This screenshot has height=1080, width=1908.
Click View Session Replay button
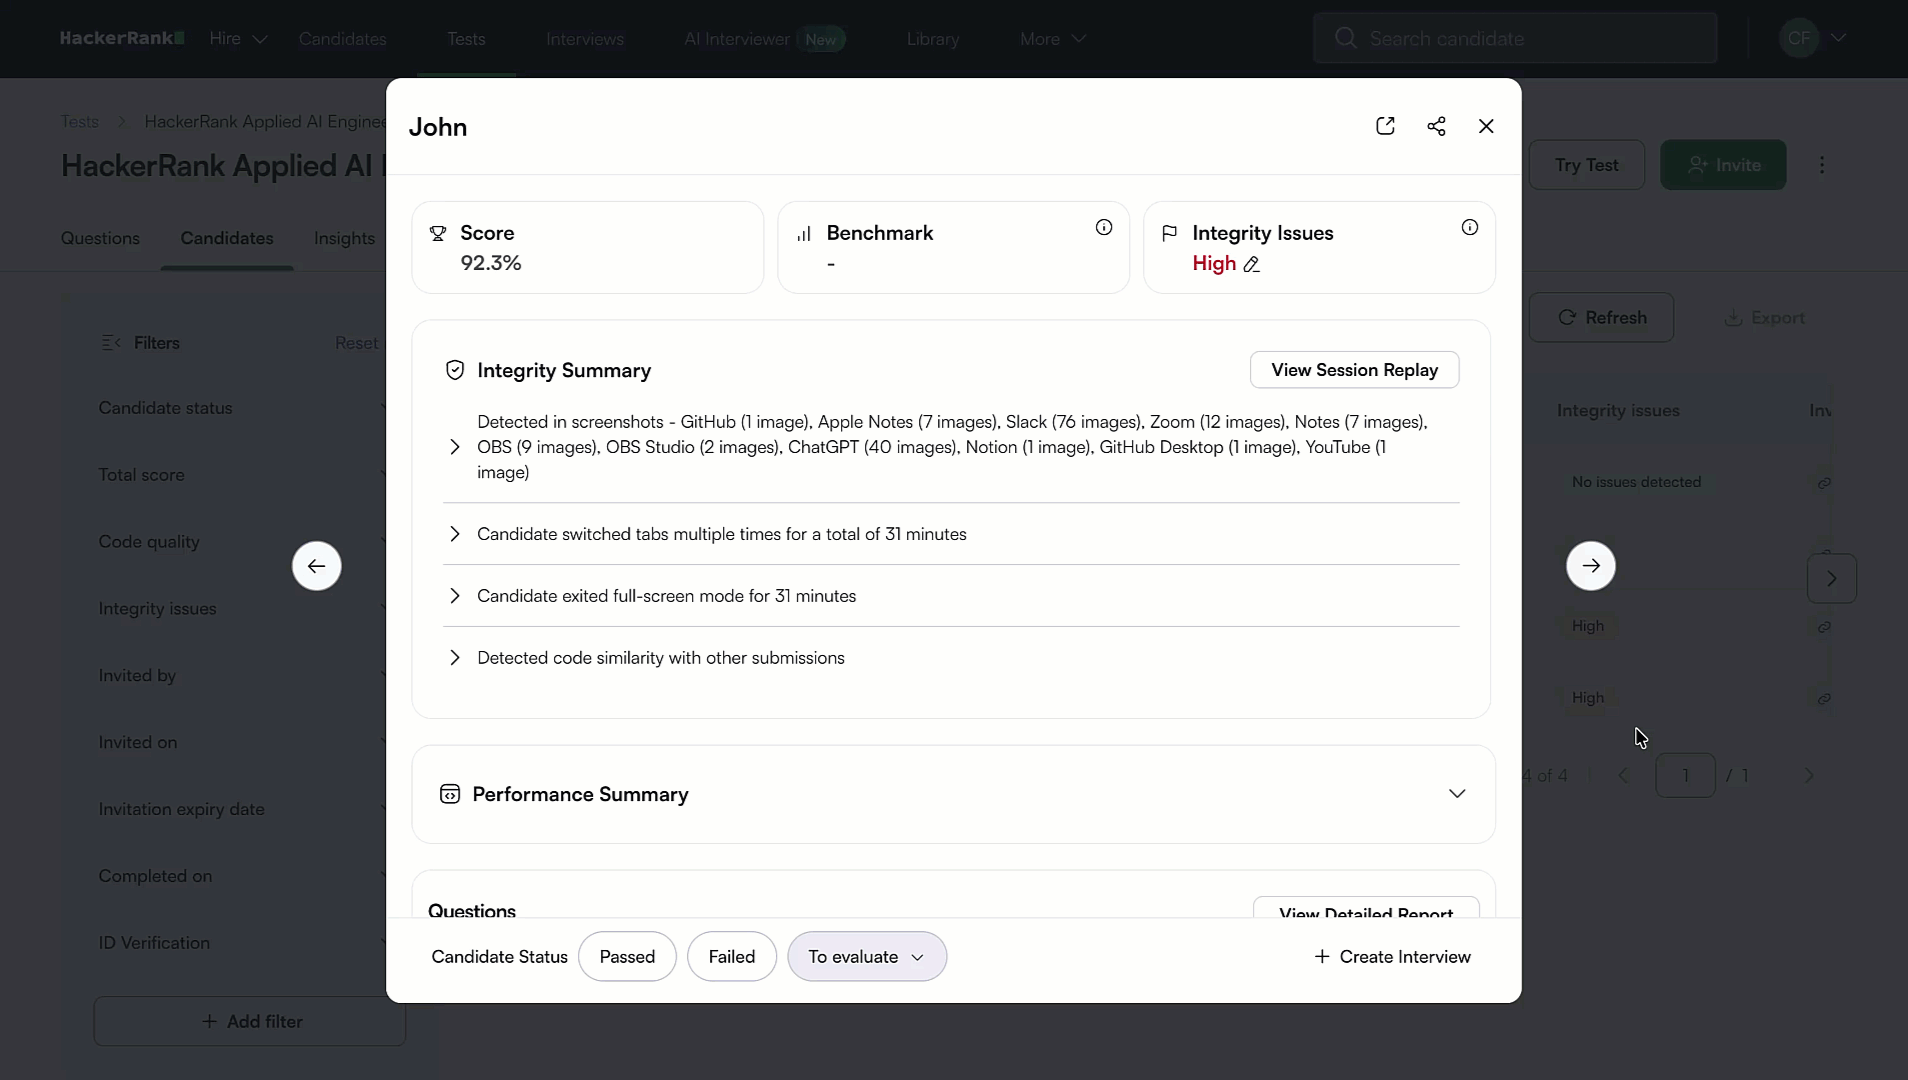(1354, 370)
